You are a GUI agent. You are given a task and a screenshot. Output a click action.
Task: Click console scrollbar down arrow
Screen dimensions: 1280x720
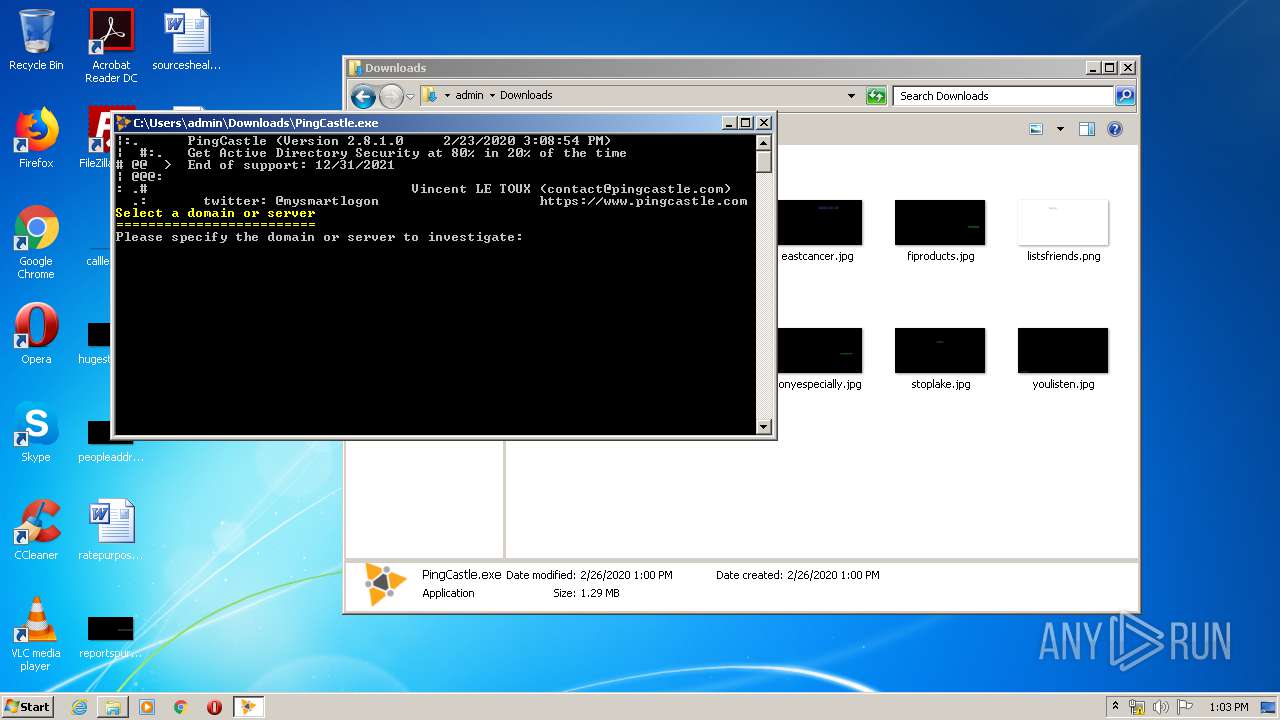pyautogui.click(x=764, y=427)
